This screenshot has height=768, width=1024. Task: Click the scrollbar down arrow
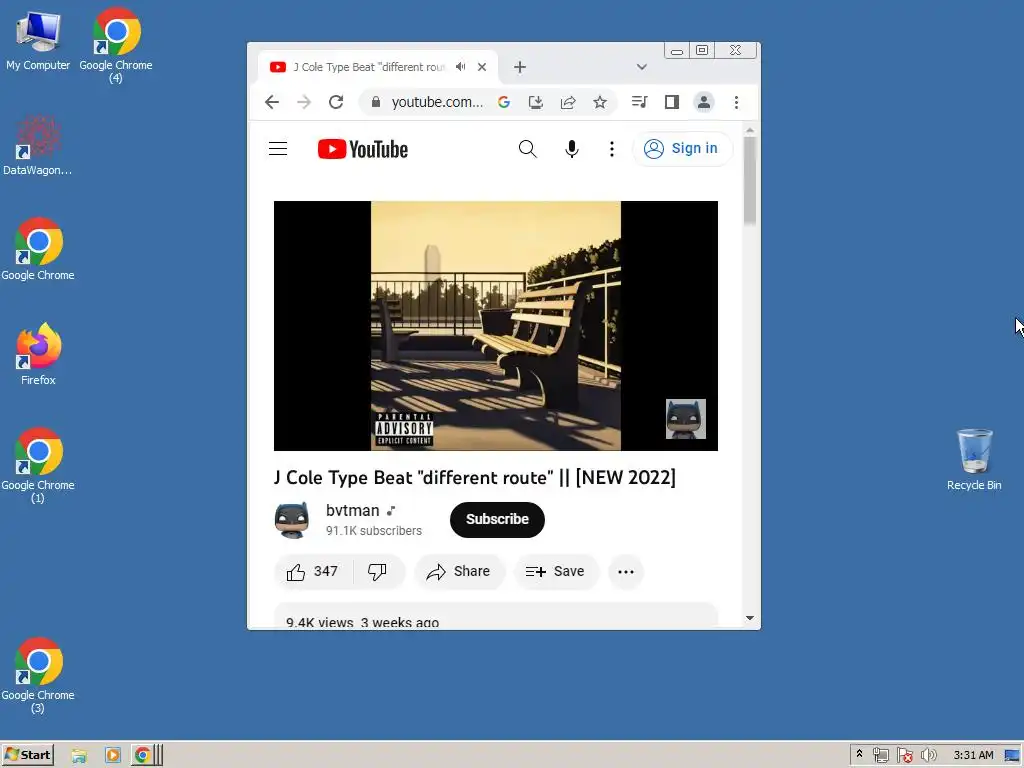point(749,618)
